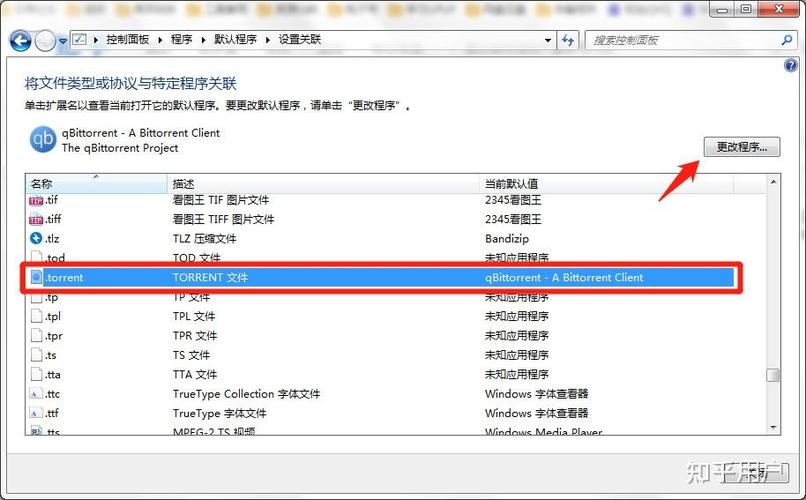Select the .tpr extension name
This screenshot has width=806, height=500.
click(x=53, y=336)
